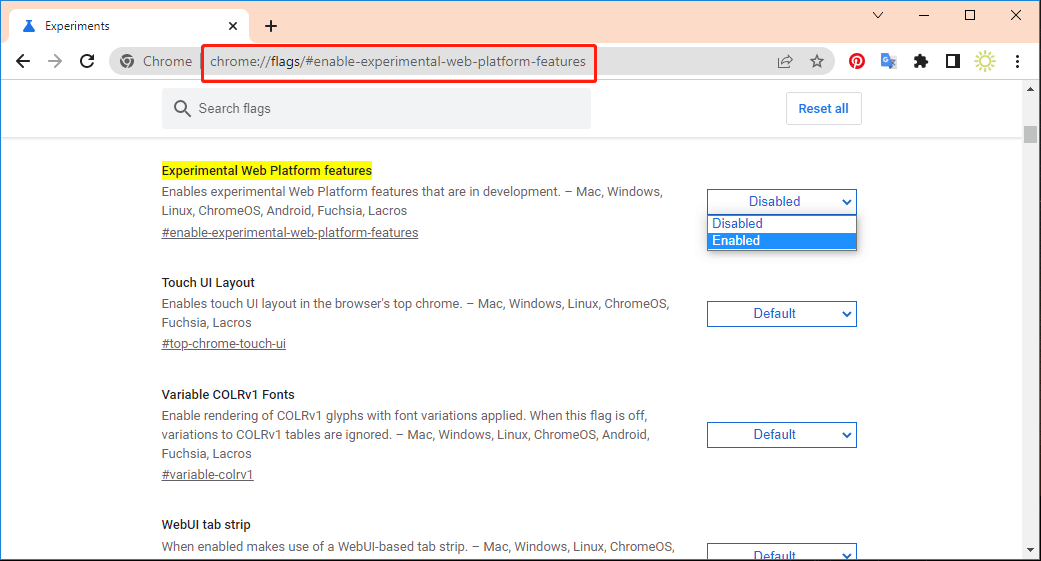1041x561 pixels.
Task: Click the forward navigation arrow
Action: point(55,61)
